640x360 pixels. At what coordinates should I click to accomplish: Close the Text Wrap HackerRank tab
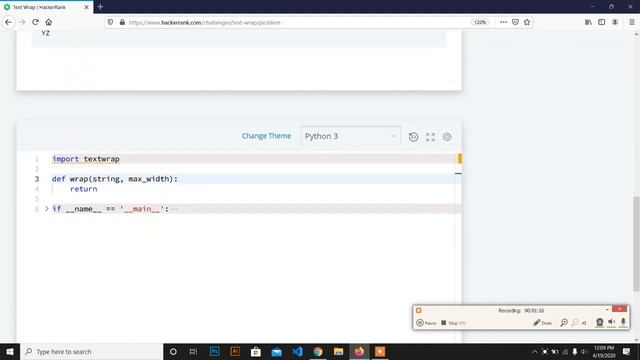pos(86,7)
